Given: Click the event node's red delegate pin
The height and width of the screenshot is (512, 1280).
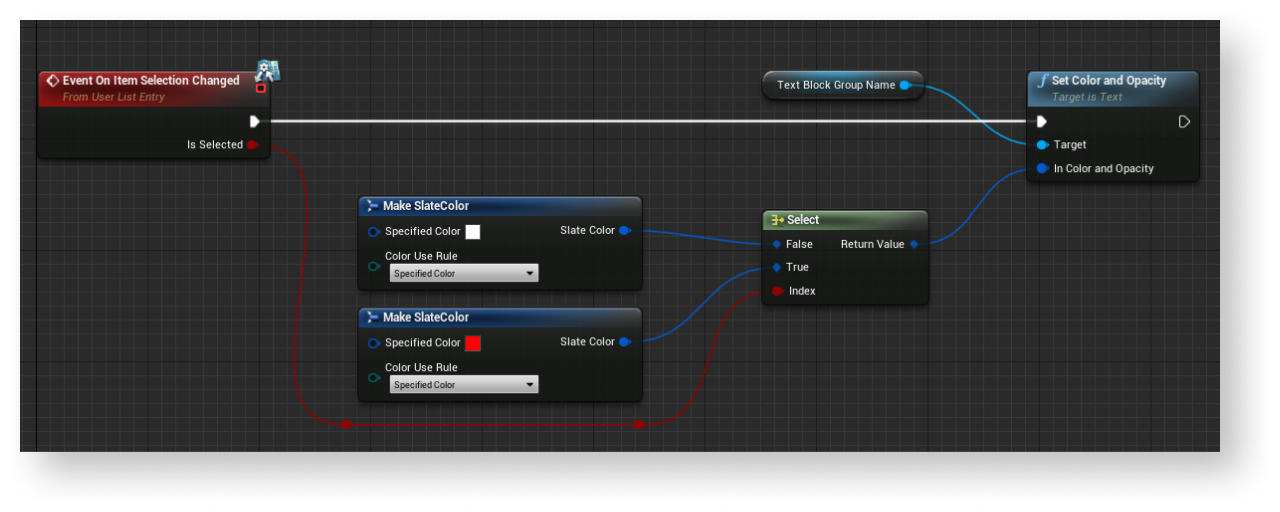Looking at the screenshot, I should [x=261, y=88].
